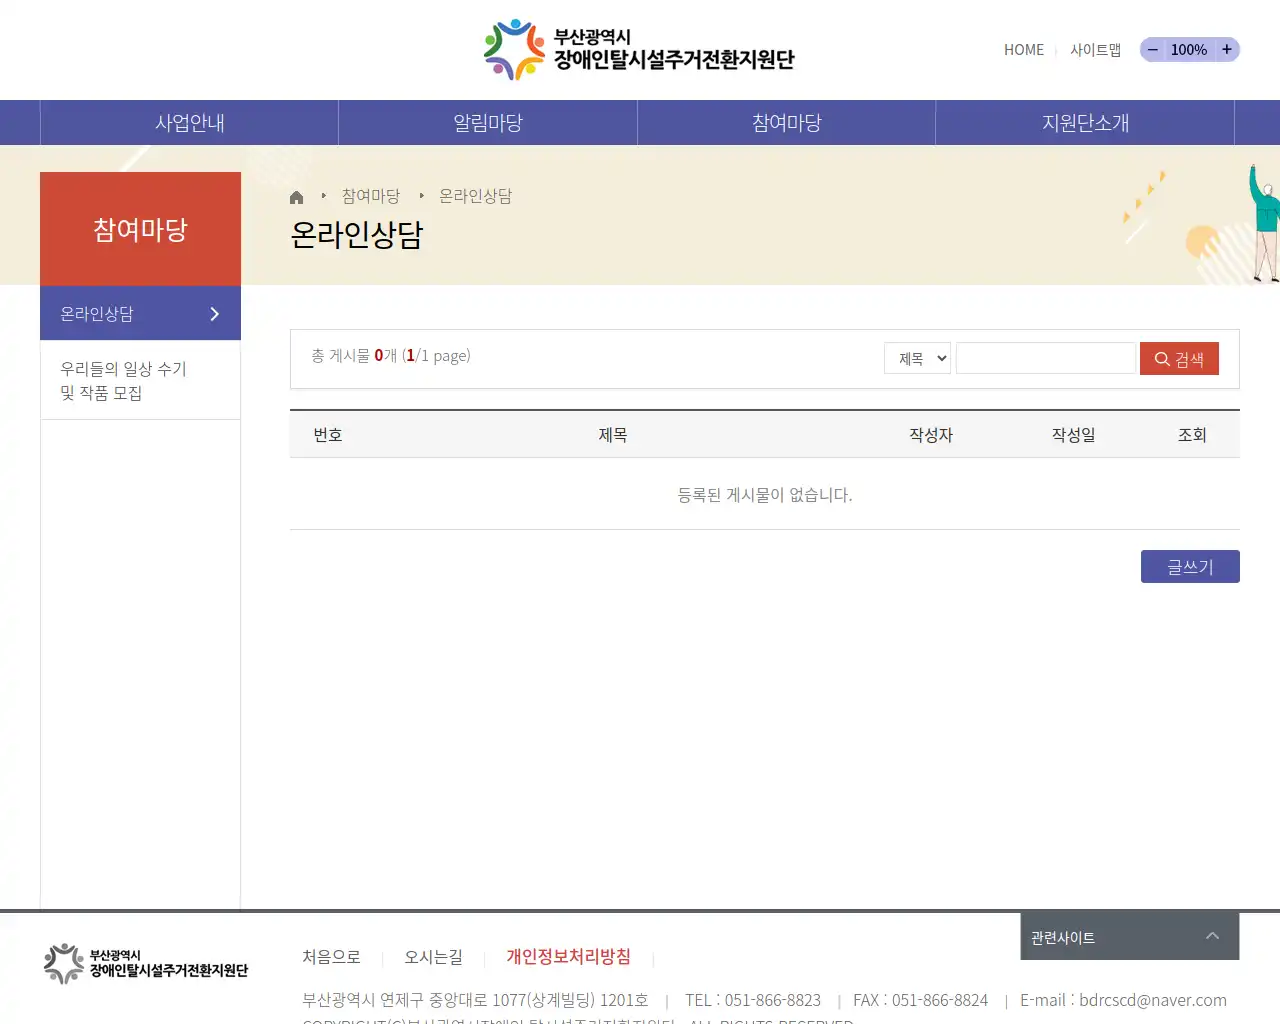Screen dimensions: 1280x1024
Task: Click the search keyword input field
Action: tap(1045, 358)
